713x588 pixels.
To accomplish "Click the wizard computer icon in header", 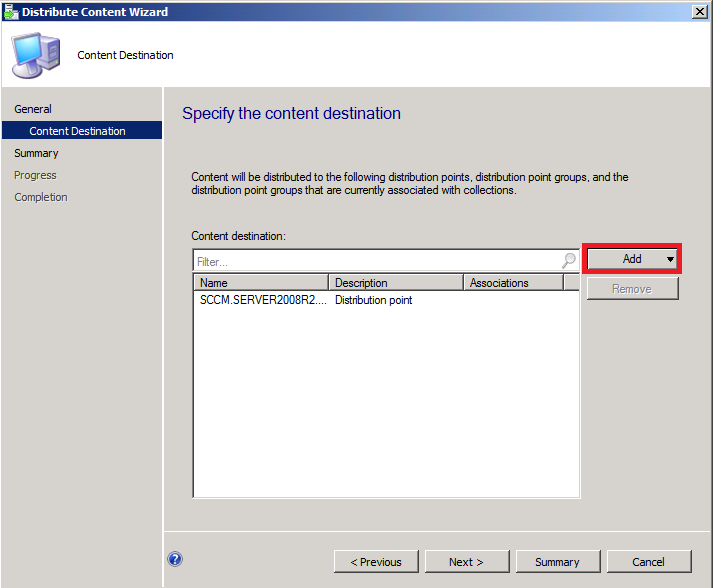I will pos(36,55).
